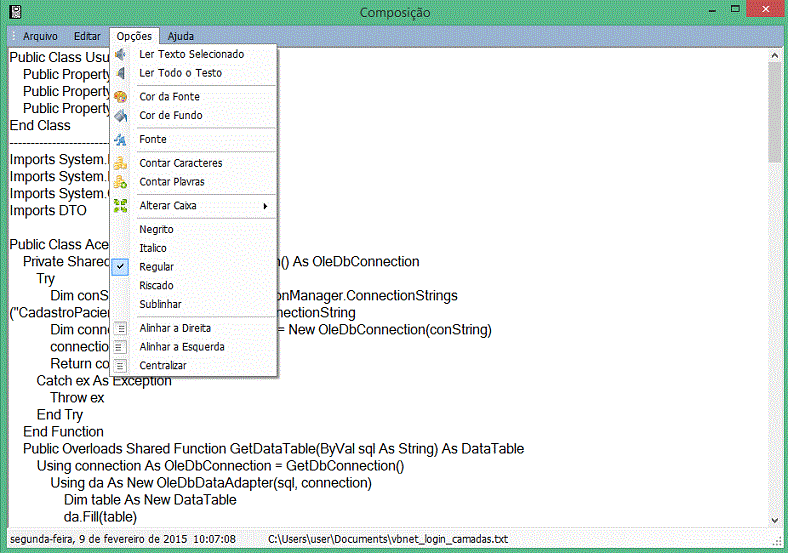Enable Negrito text style
Image resolution: width=788 pixels, height=553 pixels.
point(156,229)
